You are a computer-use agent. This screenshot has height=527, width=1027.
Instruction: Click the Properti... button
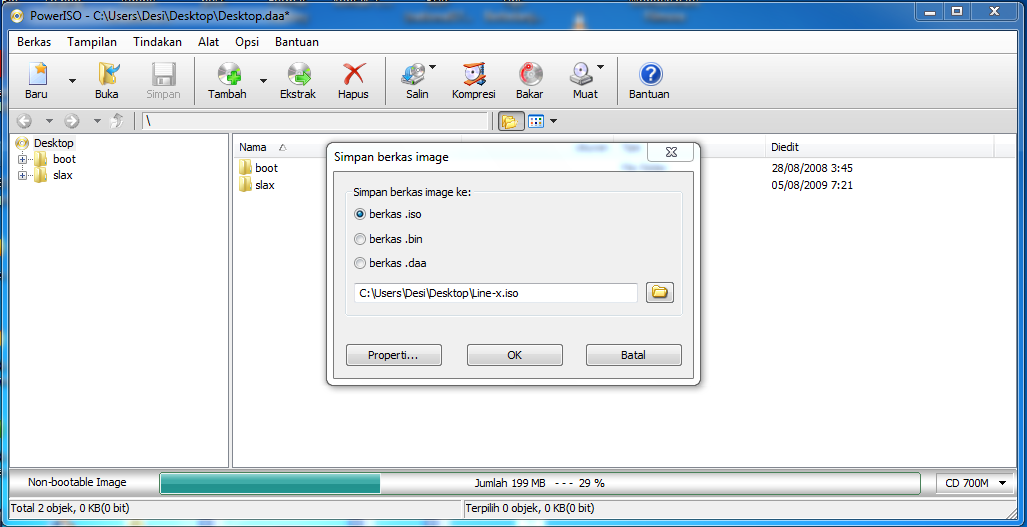[394, 355]
